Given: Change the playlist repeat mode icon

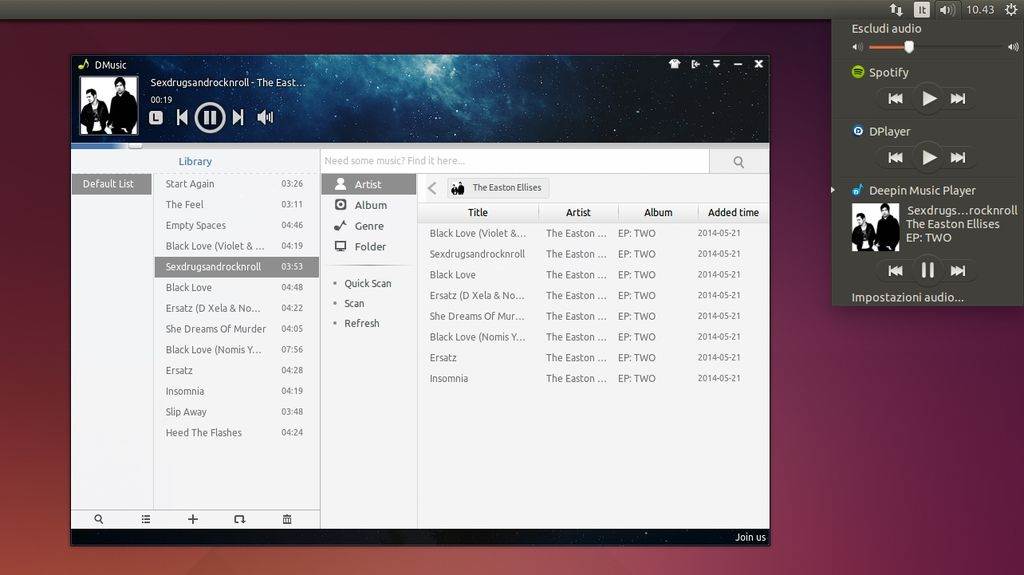Looking at the screenshot, I should click(x=239, y=519).
